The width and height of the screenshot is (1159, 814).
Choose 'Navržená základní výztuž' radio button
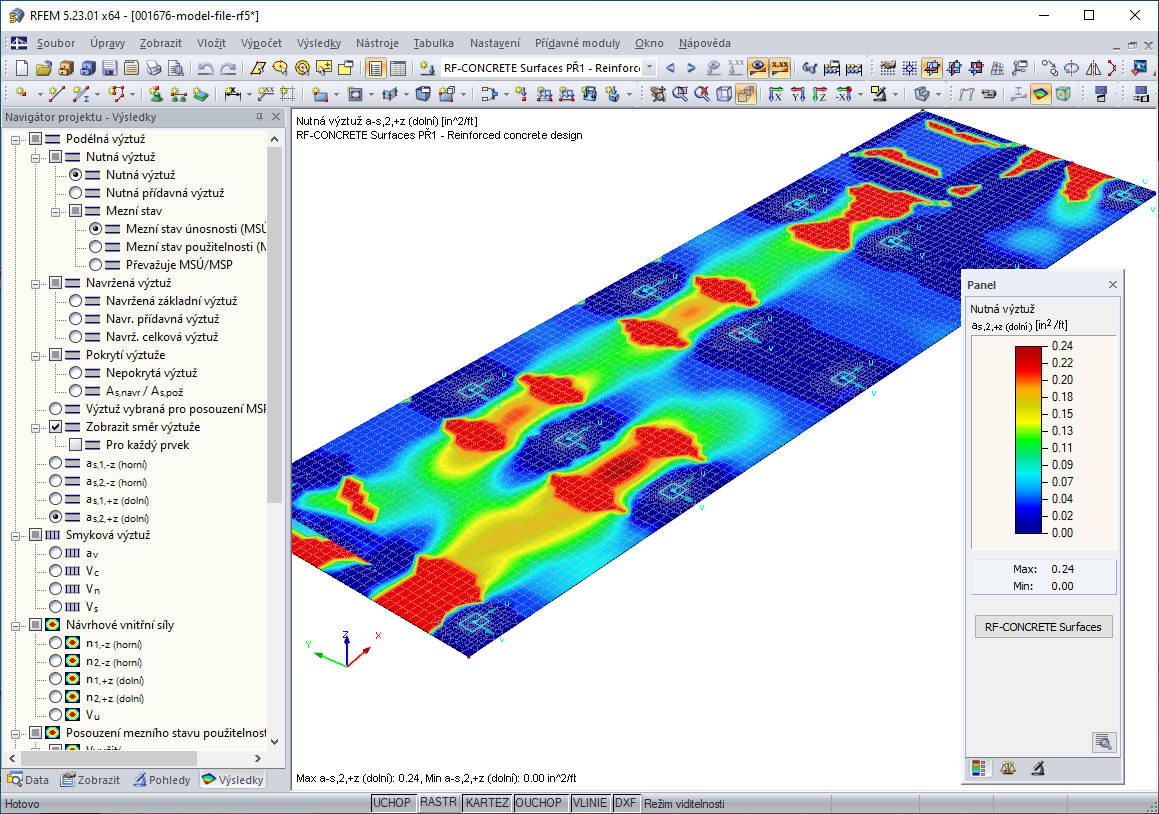[75, 301]
